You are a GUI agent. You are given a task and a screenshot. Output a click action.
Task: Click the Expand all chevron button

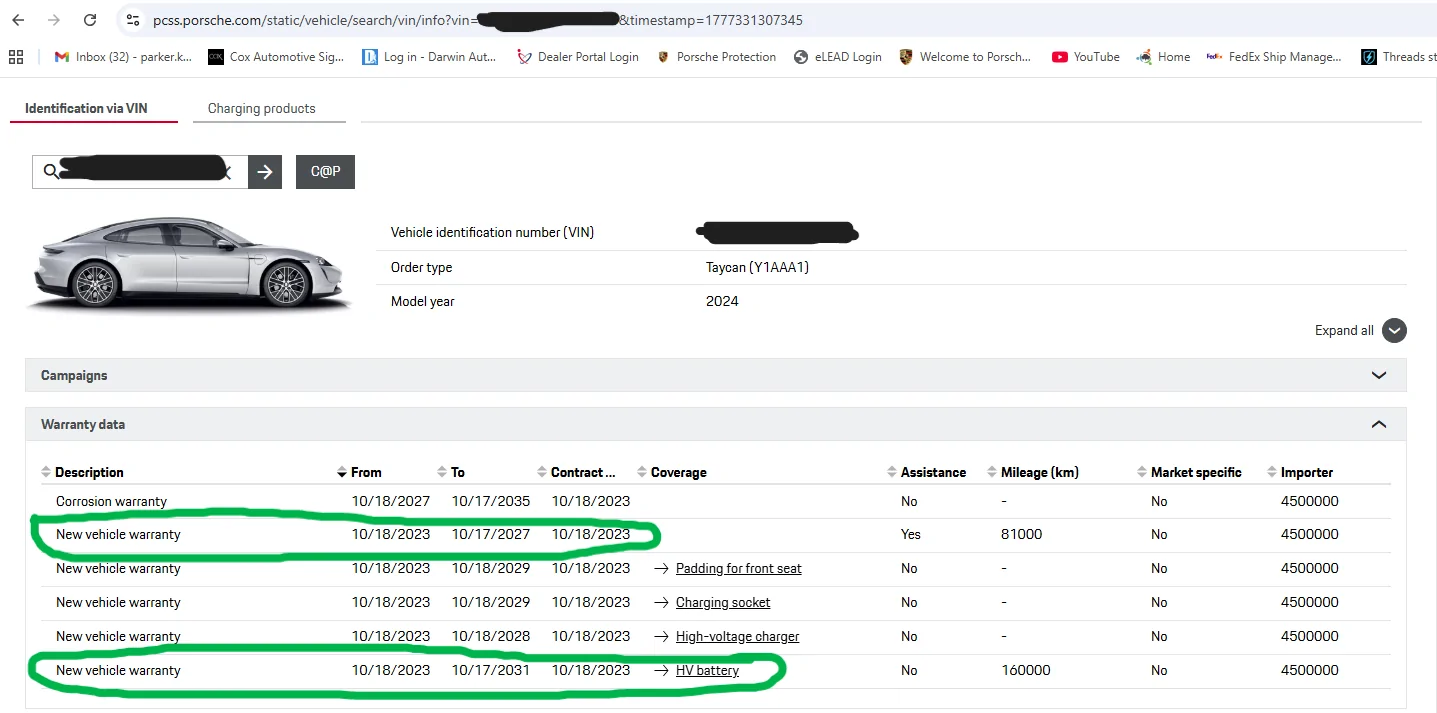[1394, 331]
